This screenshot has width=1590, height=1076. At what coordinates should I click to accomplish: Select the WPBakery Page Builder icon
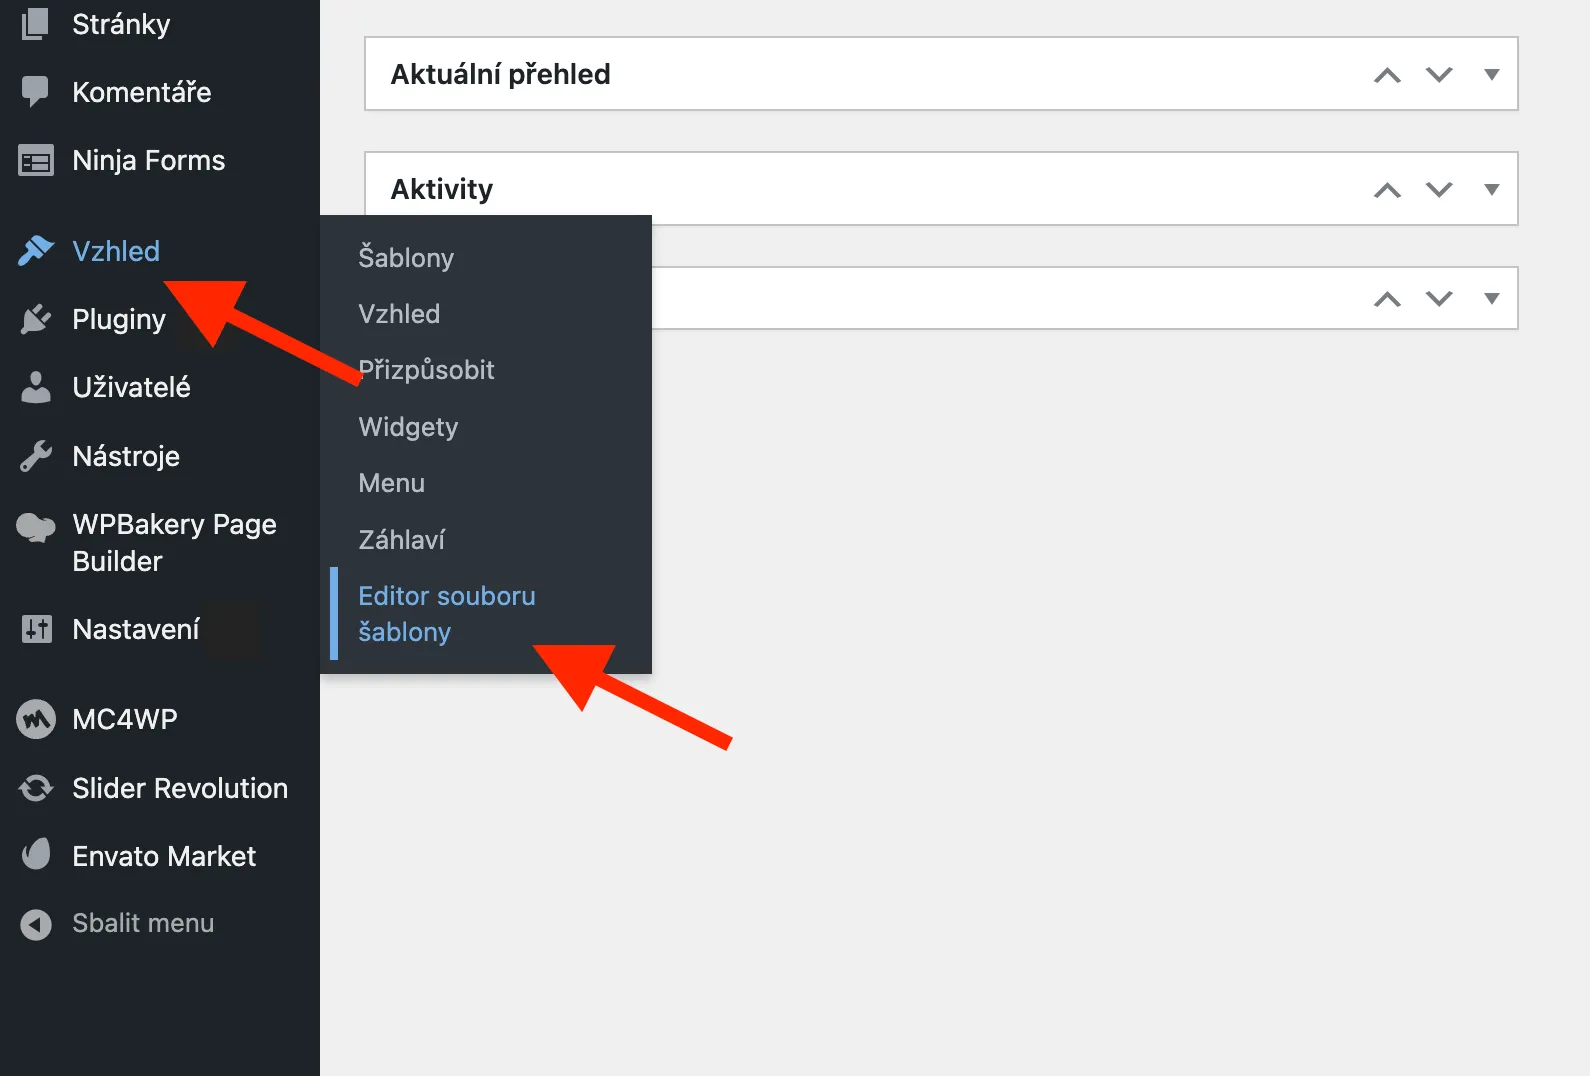(36, 524)
